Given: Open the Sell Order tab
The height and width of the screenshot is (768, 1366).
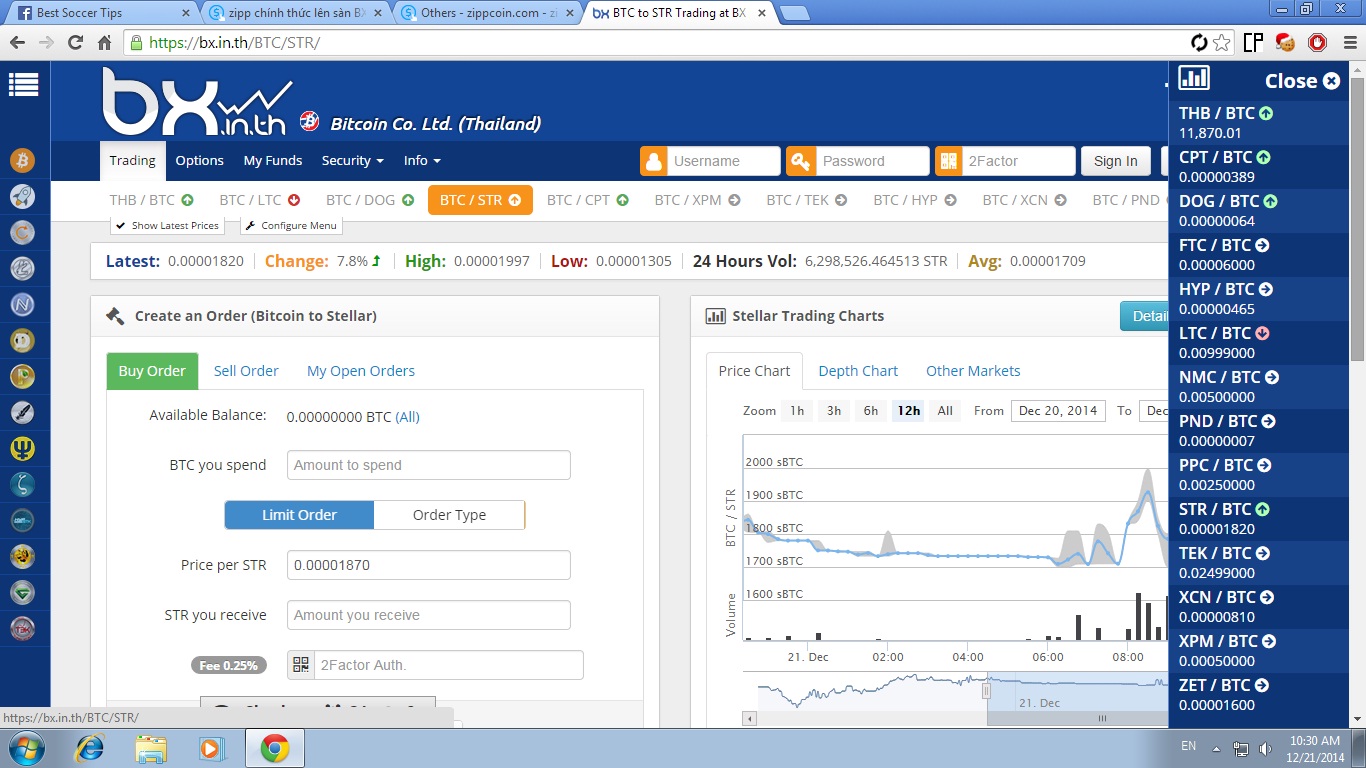Looking at the screenshot, I should click(x=246, y=371).
